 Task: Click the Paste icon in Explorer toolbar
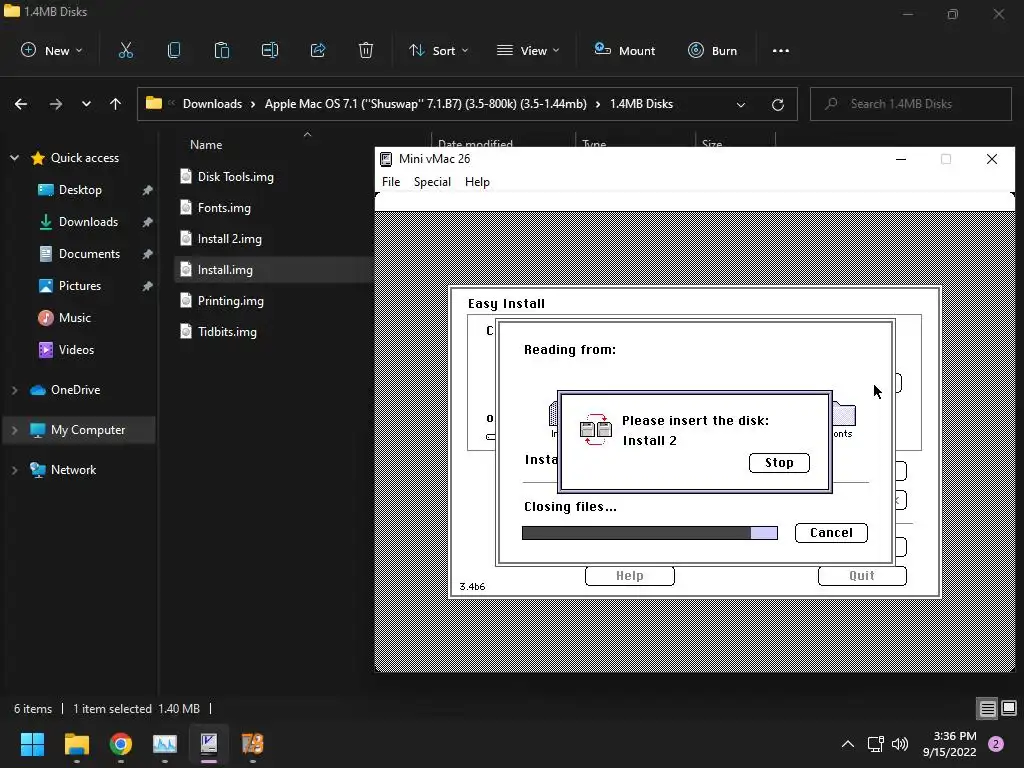click(x=222, y=50)
